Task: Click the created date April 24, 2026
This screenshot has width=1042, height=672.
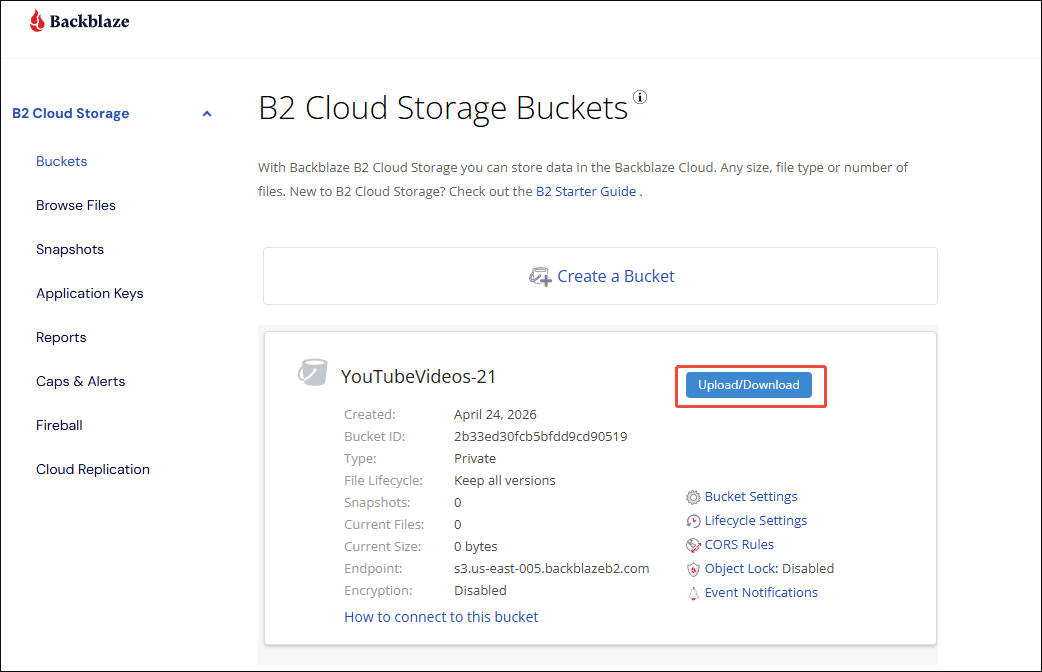Action: (495, 415)
